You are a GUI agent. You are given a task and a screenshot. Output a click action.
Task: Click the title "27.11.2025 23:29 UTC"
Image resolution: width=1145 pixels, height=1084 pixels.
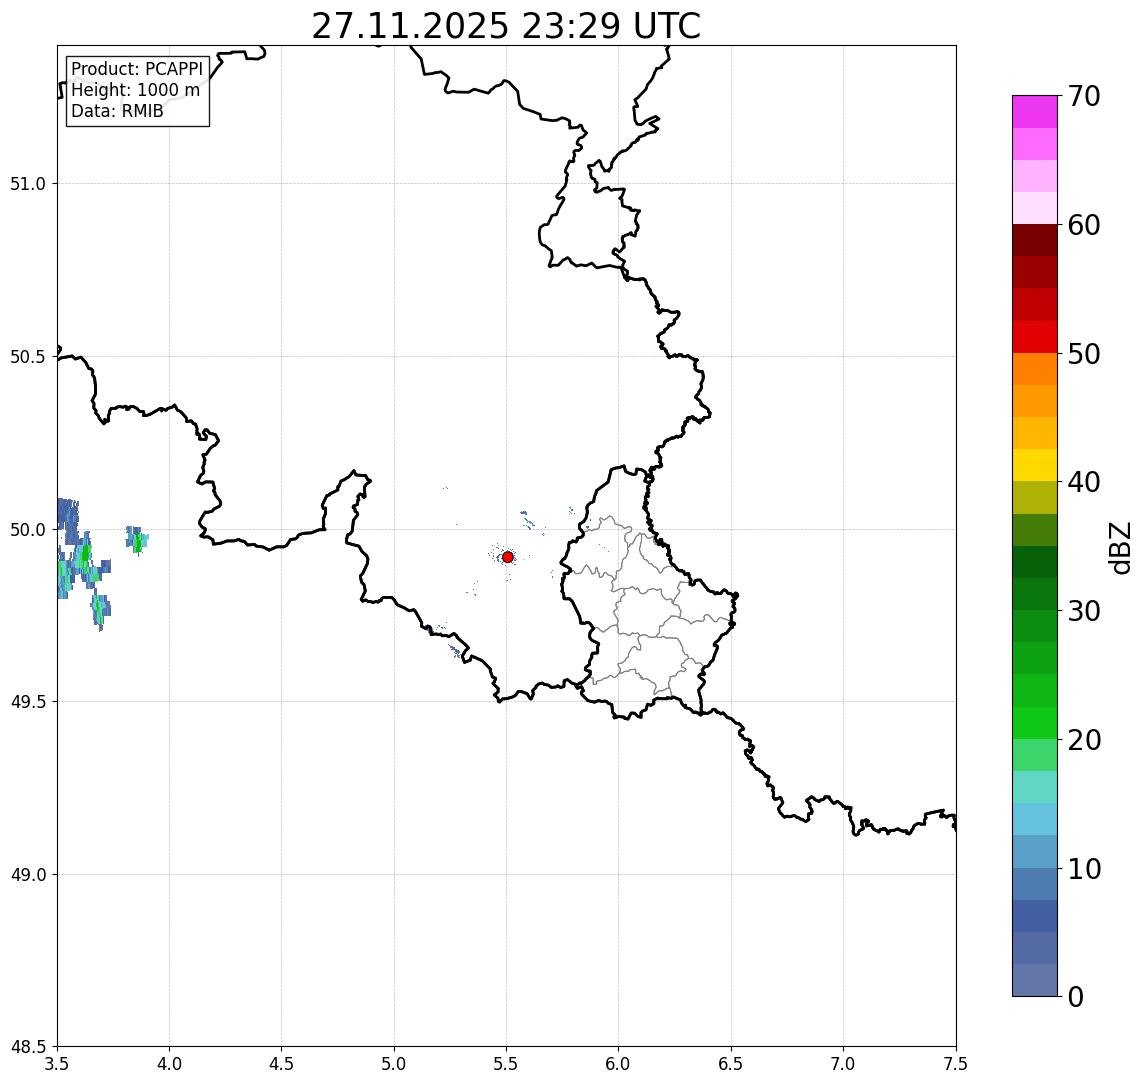506,26
